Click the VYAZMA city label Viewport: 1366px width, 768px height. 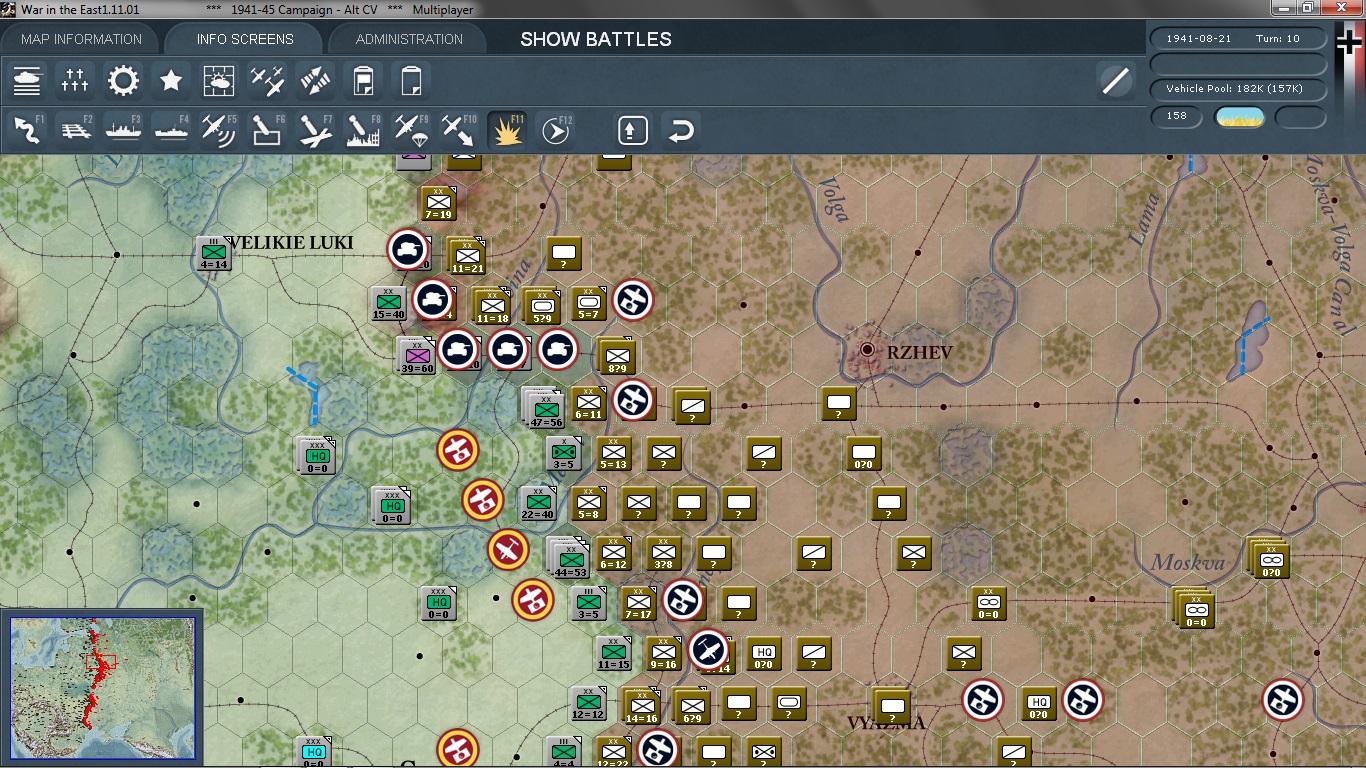click(887, 723)
